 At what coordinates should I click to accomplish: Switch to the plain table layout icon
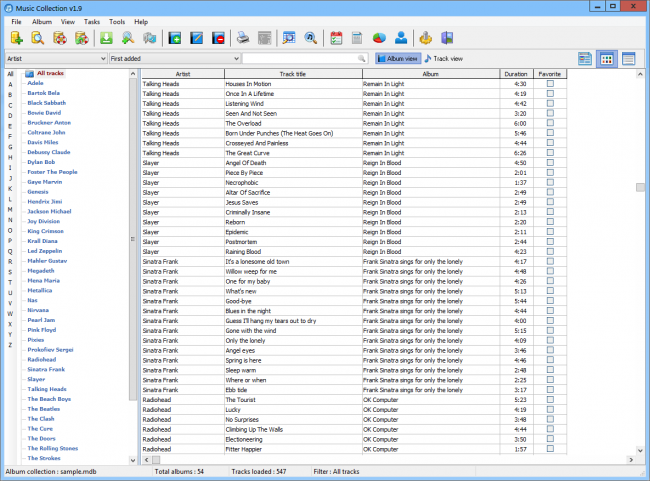pos(628,59)
